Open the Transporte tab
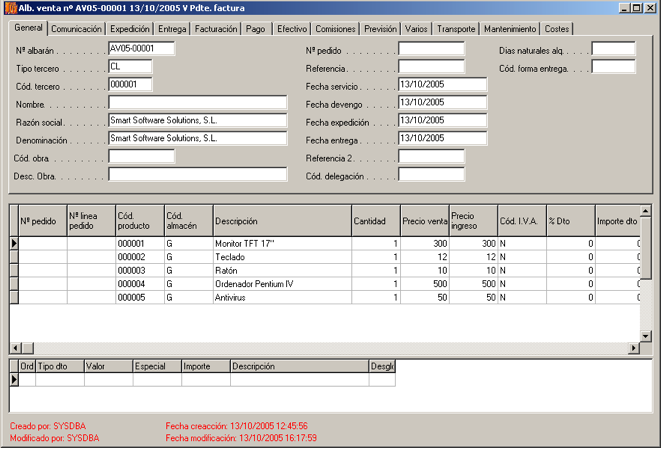663x450 pixels. click(456, 29)
